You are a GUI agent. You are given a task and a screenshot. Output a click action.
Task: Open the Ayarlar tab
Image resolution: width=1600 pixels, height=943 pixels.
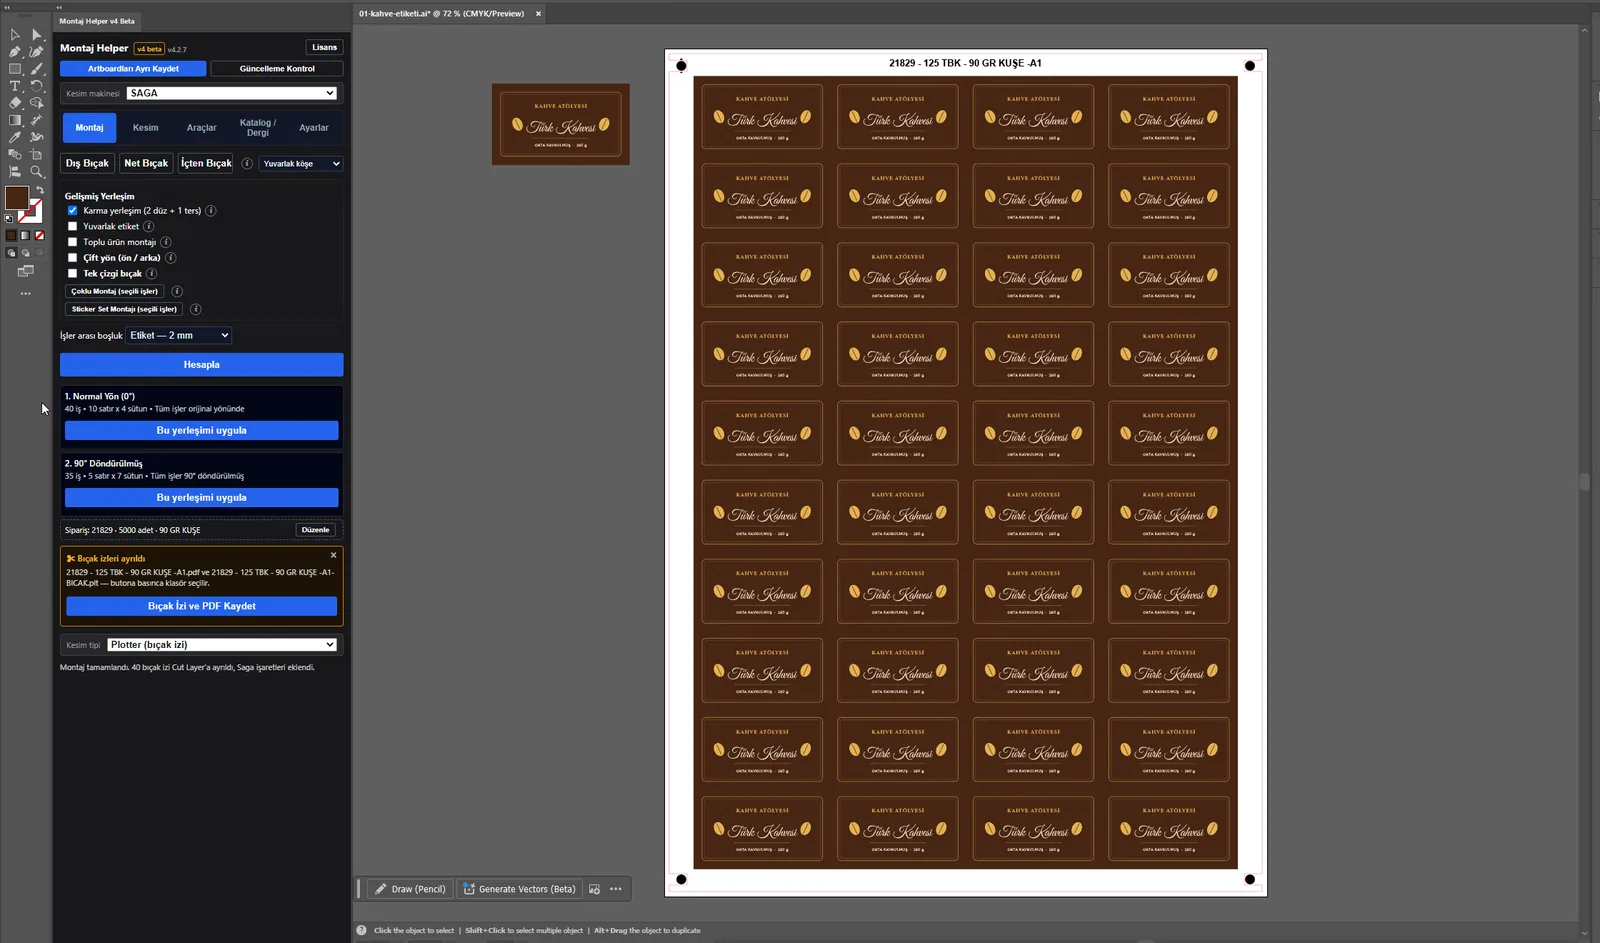pyautogui.click(x=314, y=128)
